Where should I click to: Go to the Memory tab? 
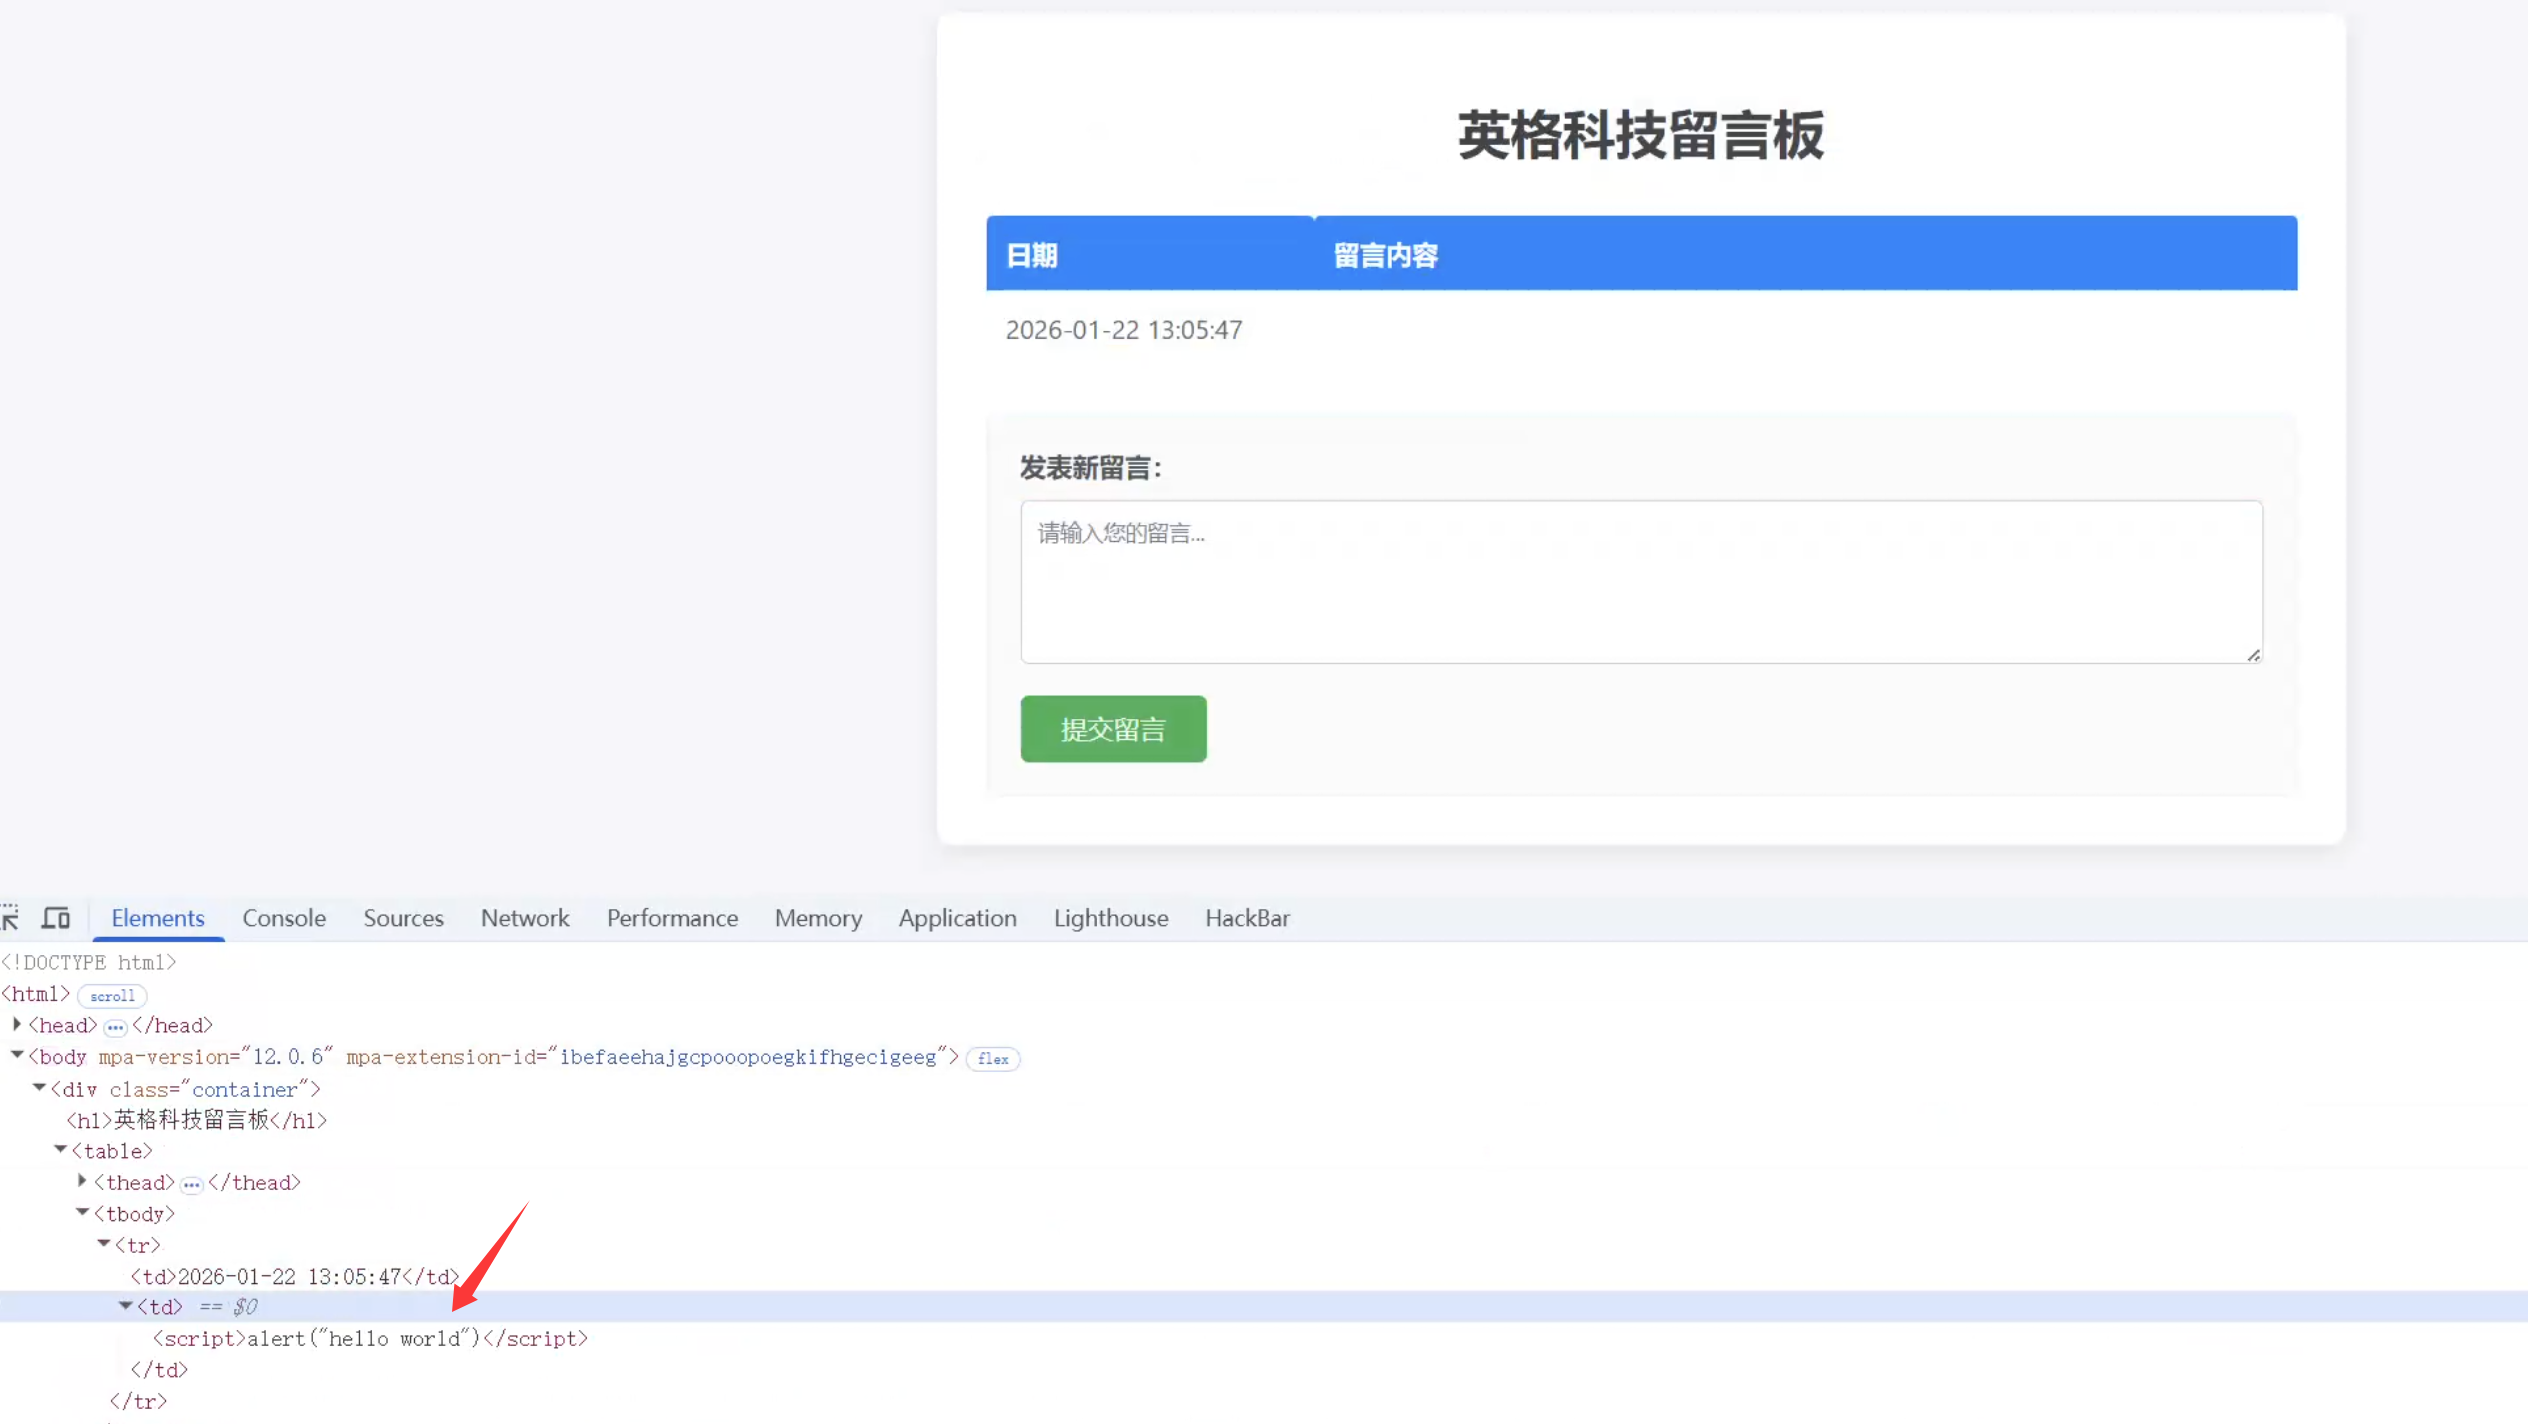pos(818,918)
